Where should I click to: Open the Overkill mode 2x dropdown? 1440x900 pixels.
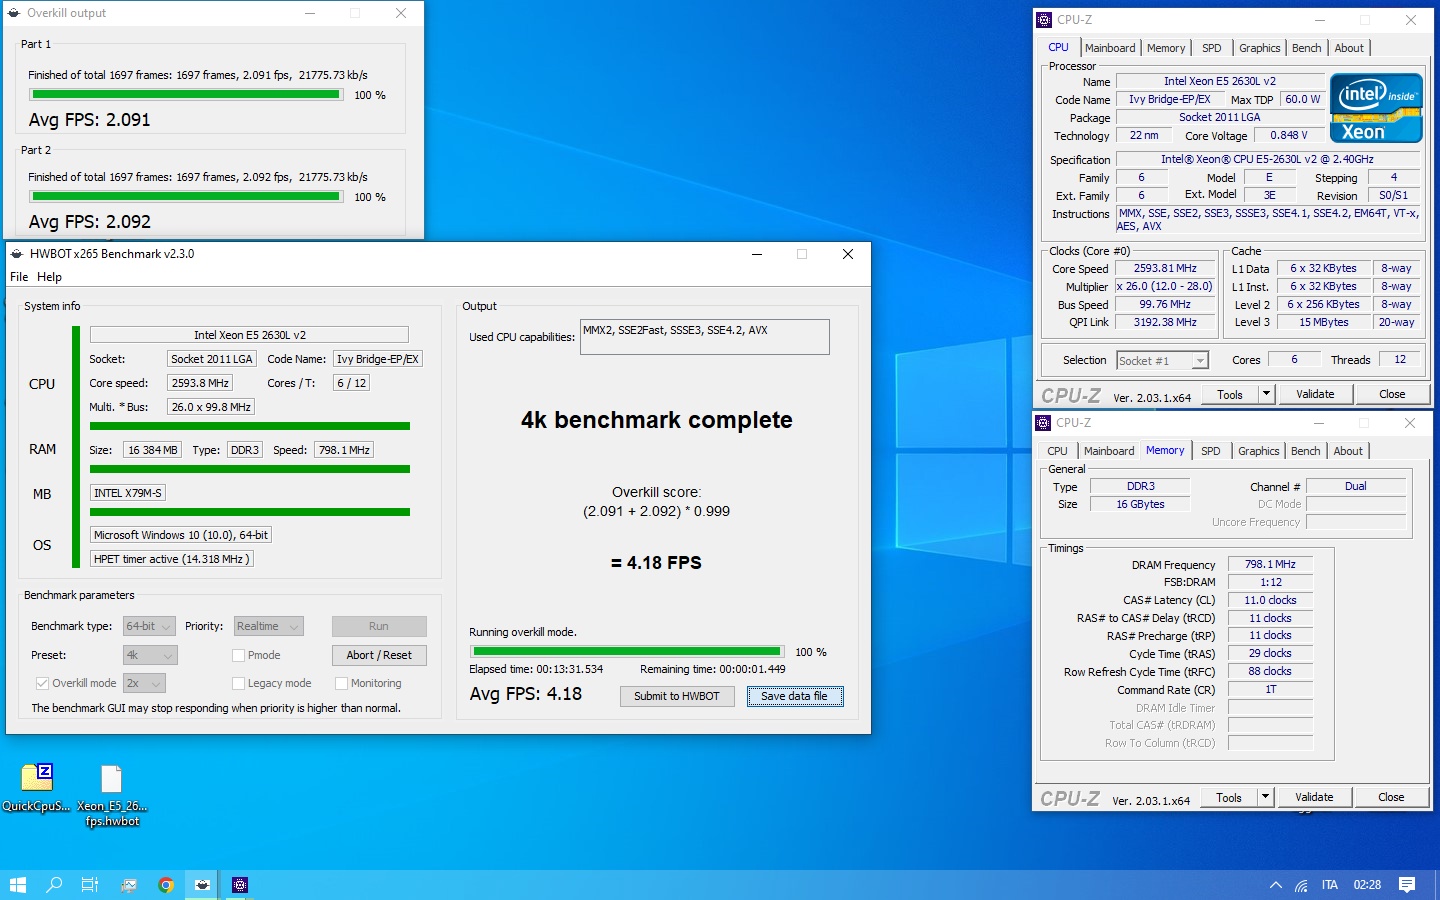[x=144, y=683]
